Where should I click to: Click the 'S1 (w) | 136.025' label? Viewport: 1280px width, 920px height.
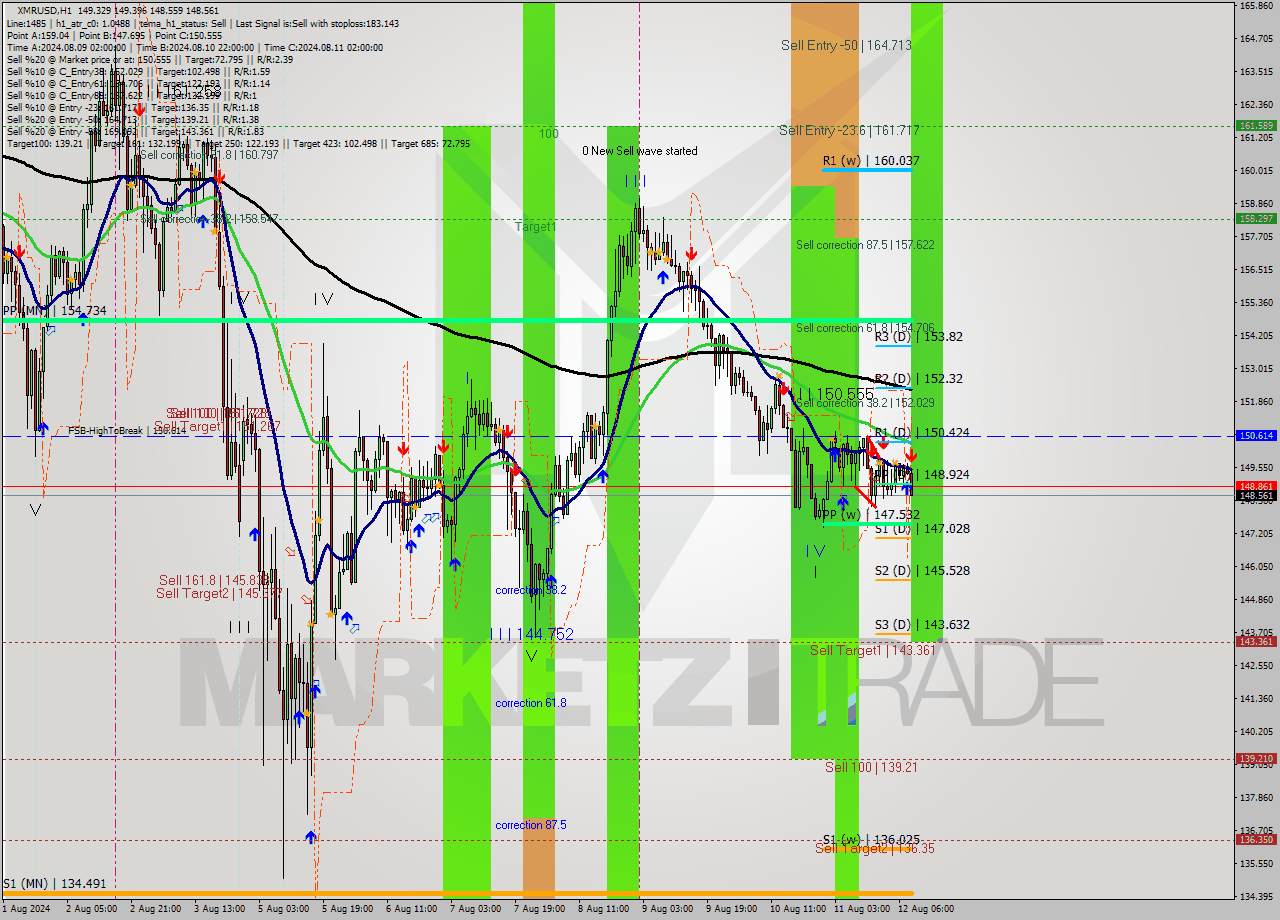pos(871,839)
